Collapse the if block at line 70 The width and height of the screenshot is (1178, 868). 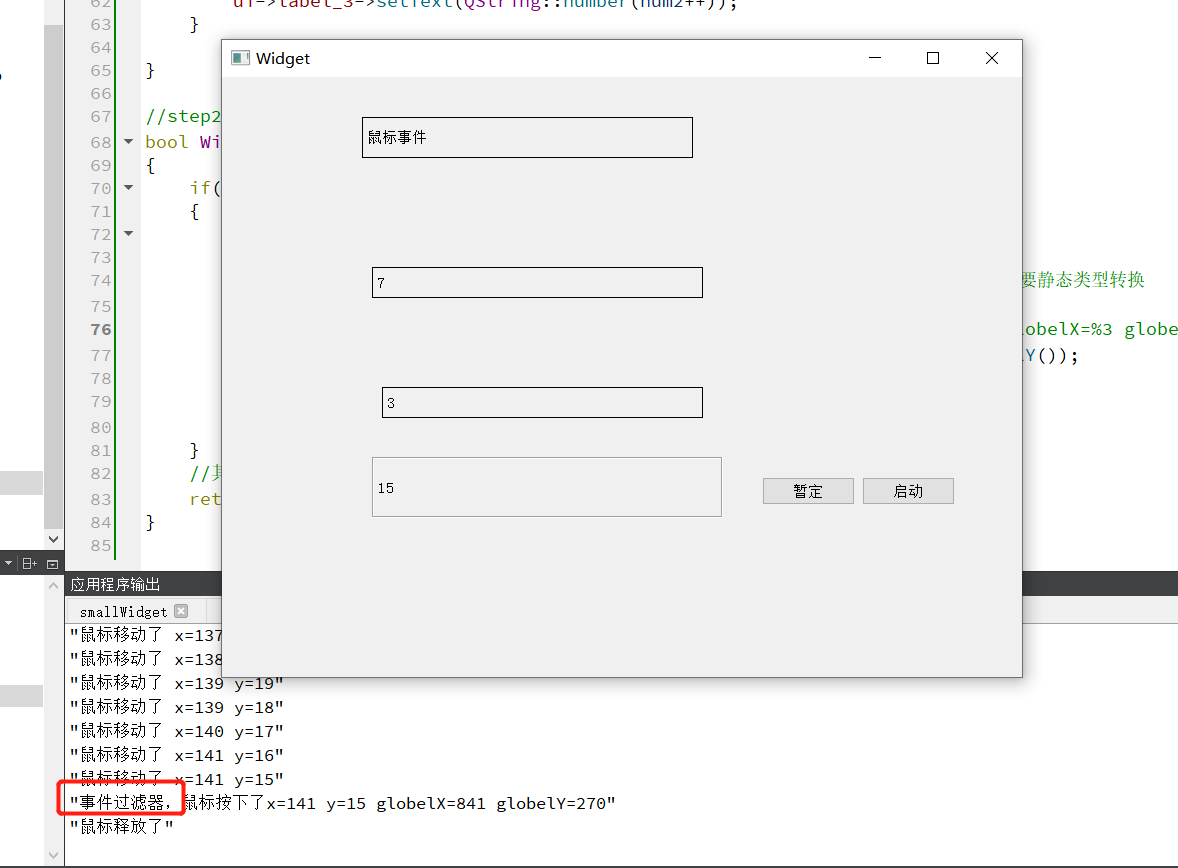(127, 187)
